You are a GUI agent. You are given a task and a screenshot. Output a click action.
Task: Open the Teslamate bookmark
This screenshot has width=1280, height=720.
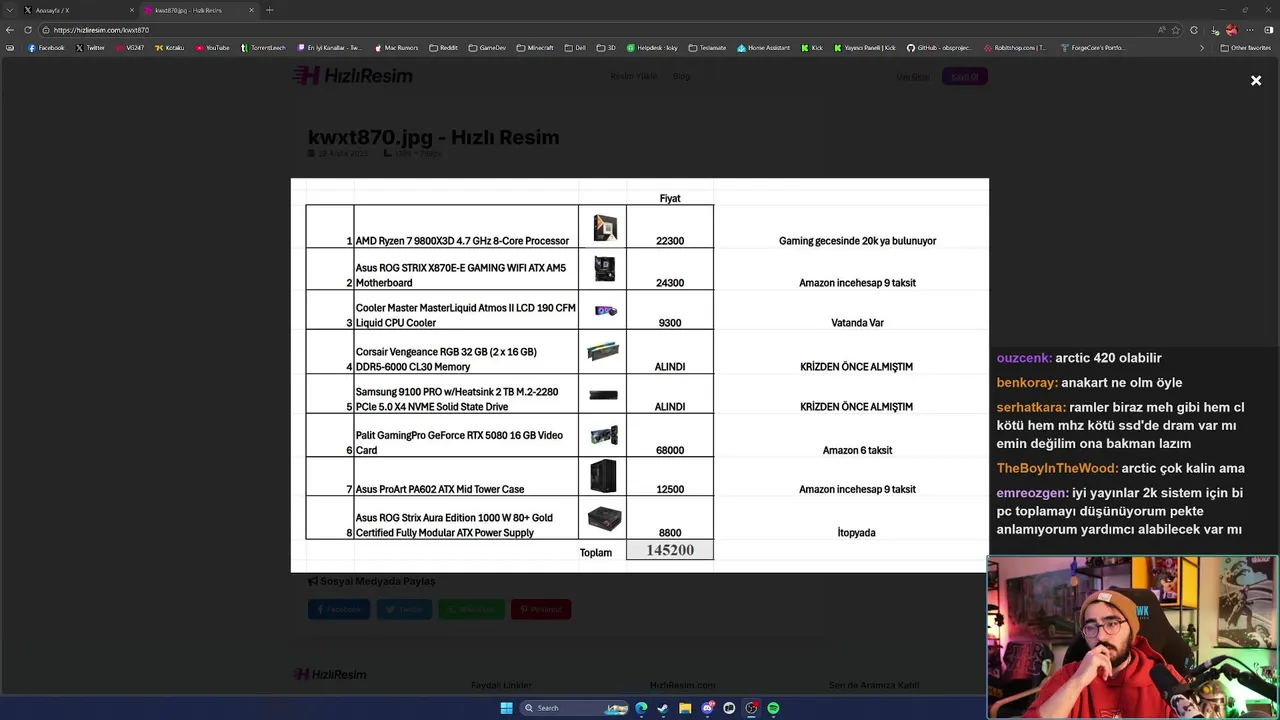(x=707, y=48)
